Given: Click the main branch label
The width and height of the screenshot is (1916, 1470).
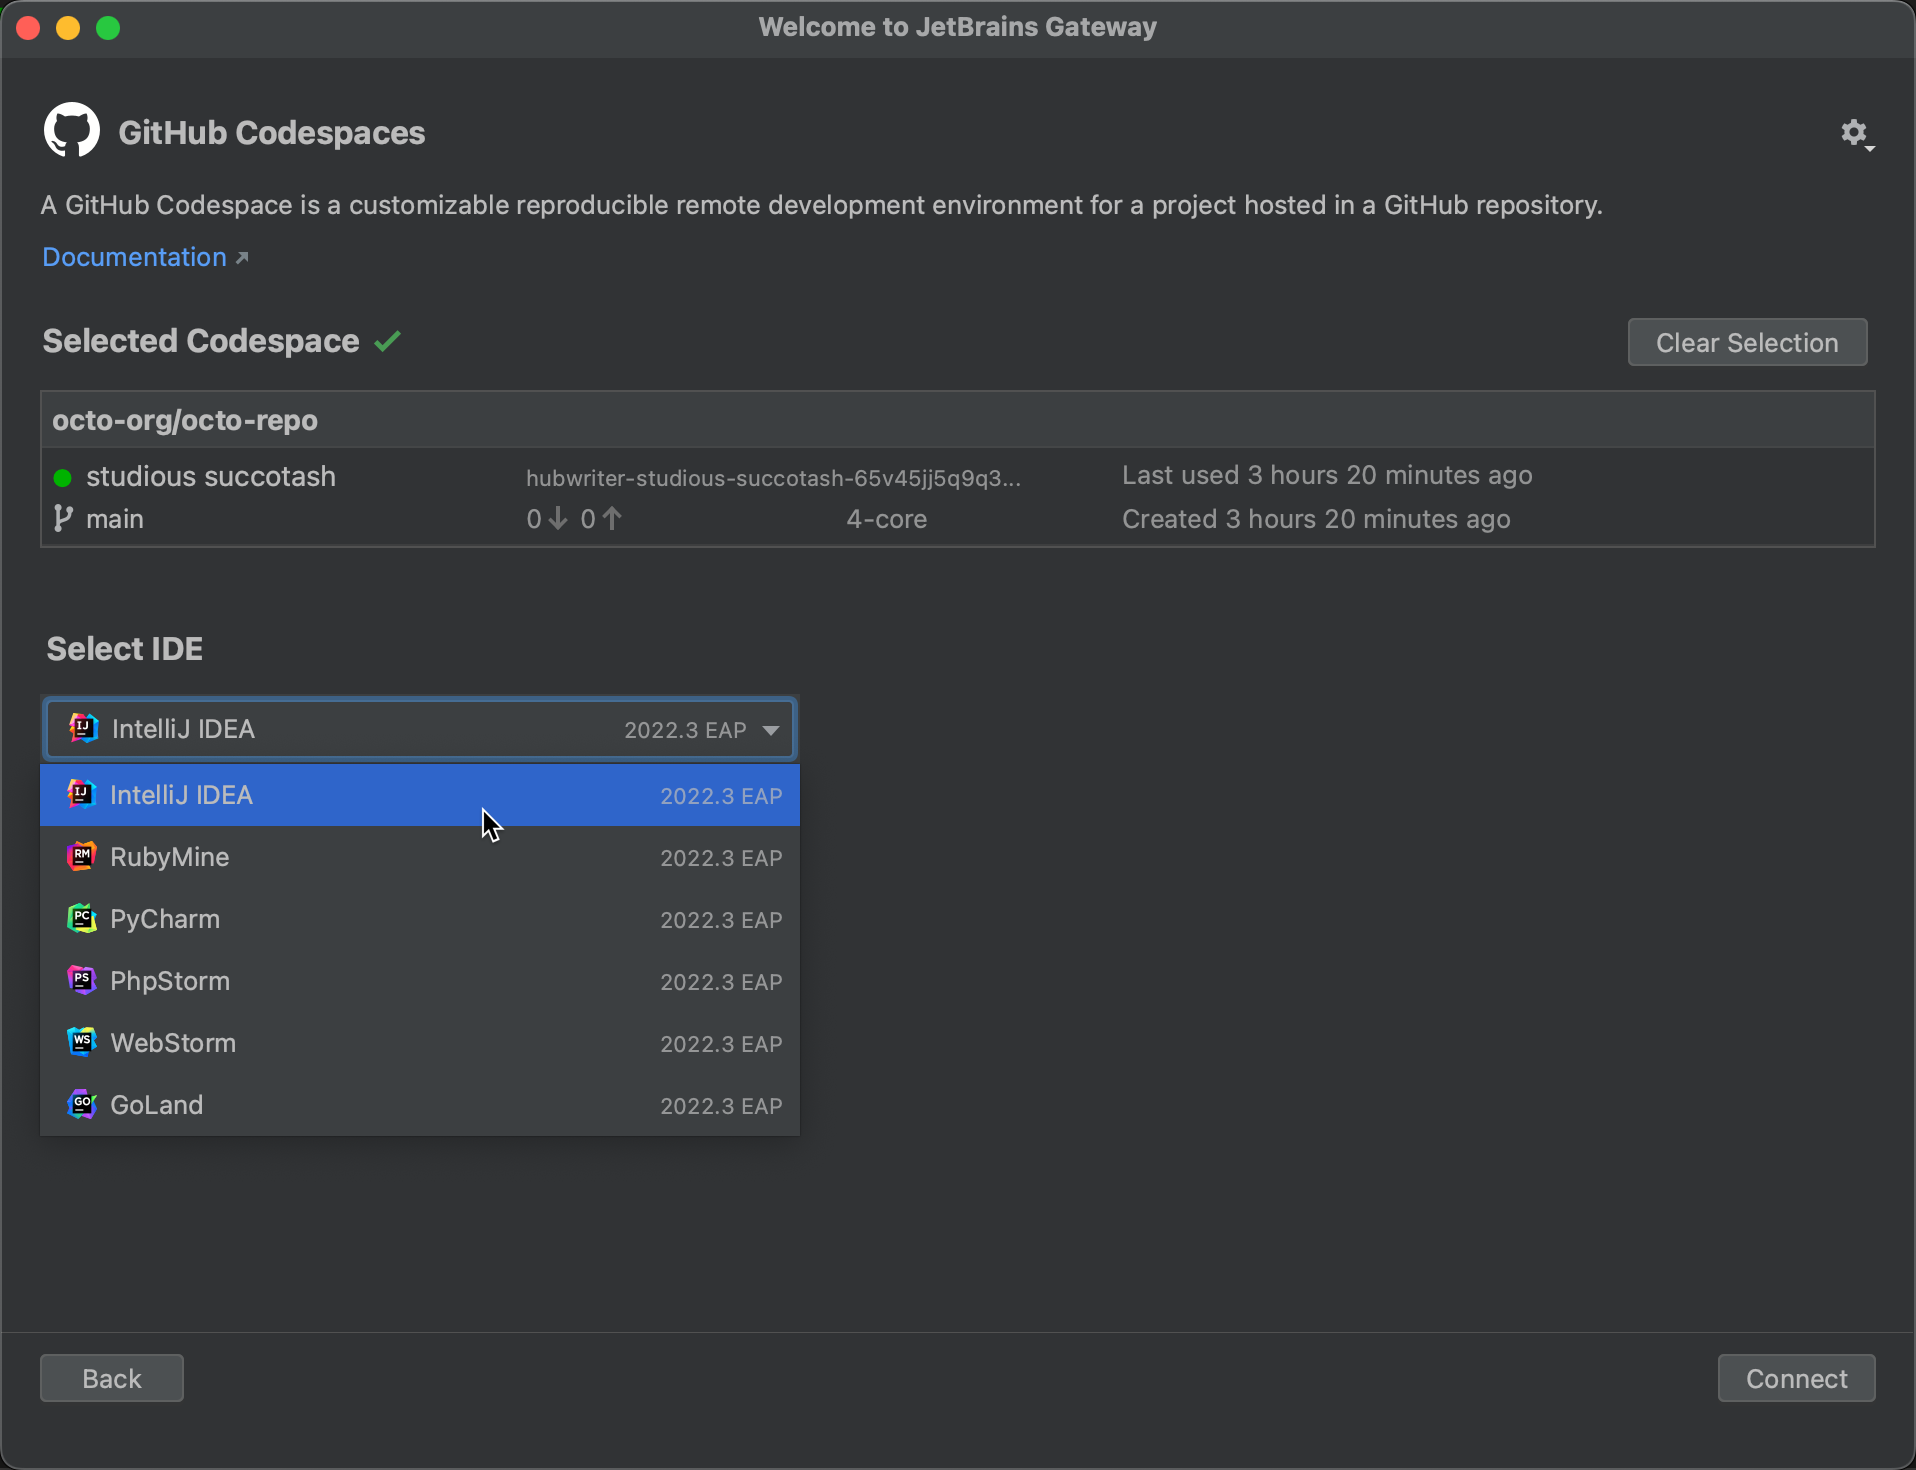Looking at the screenshot, I should pyautogui.click(x=115, y=519).
